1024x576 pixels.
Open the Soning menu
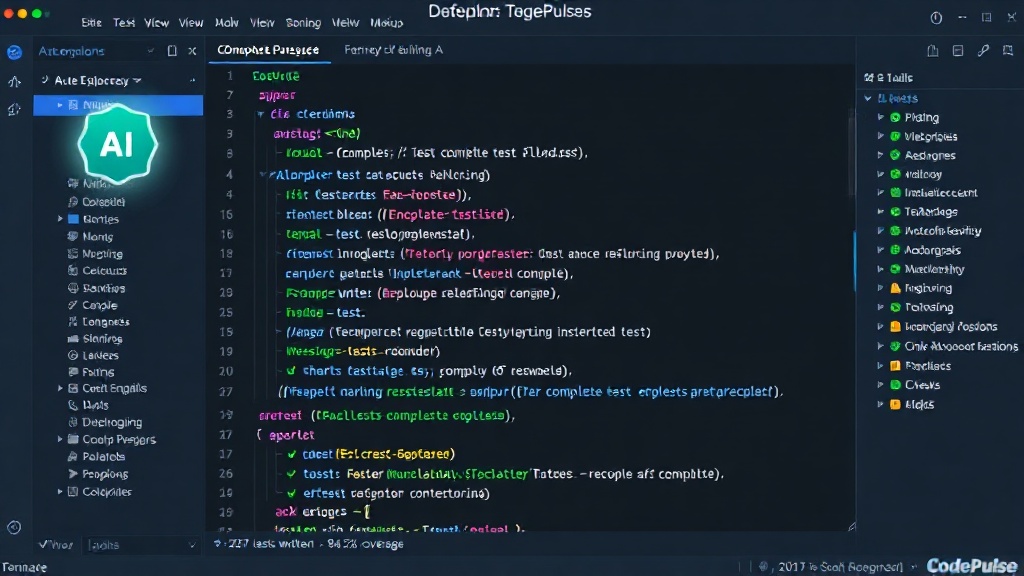303,23
